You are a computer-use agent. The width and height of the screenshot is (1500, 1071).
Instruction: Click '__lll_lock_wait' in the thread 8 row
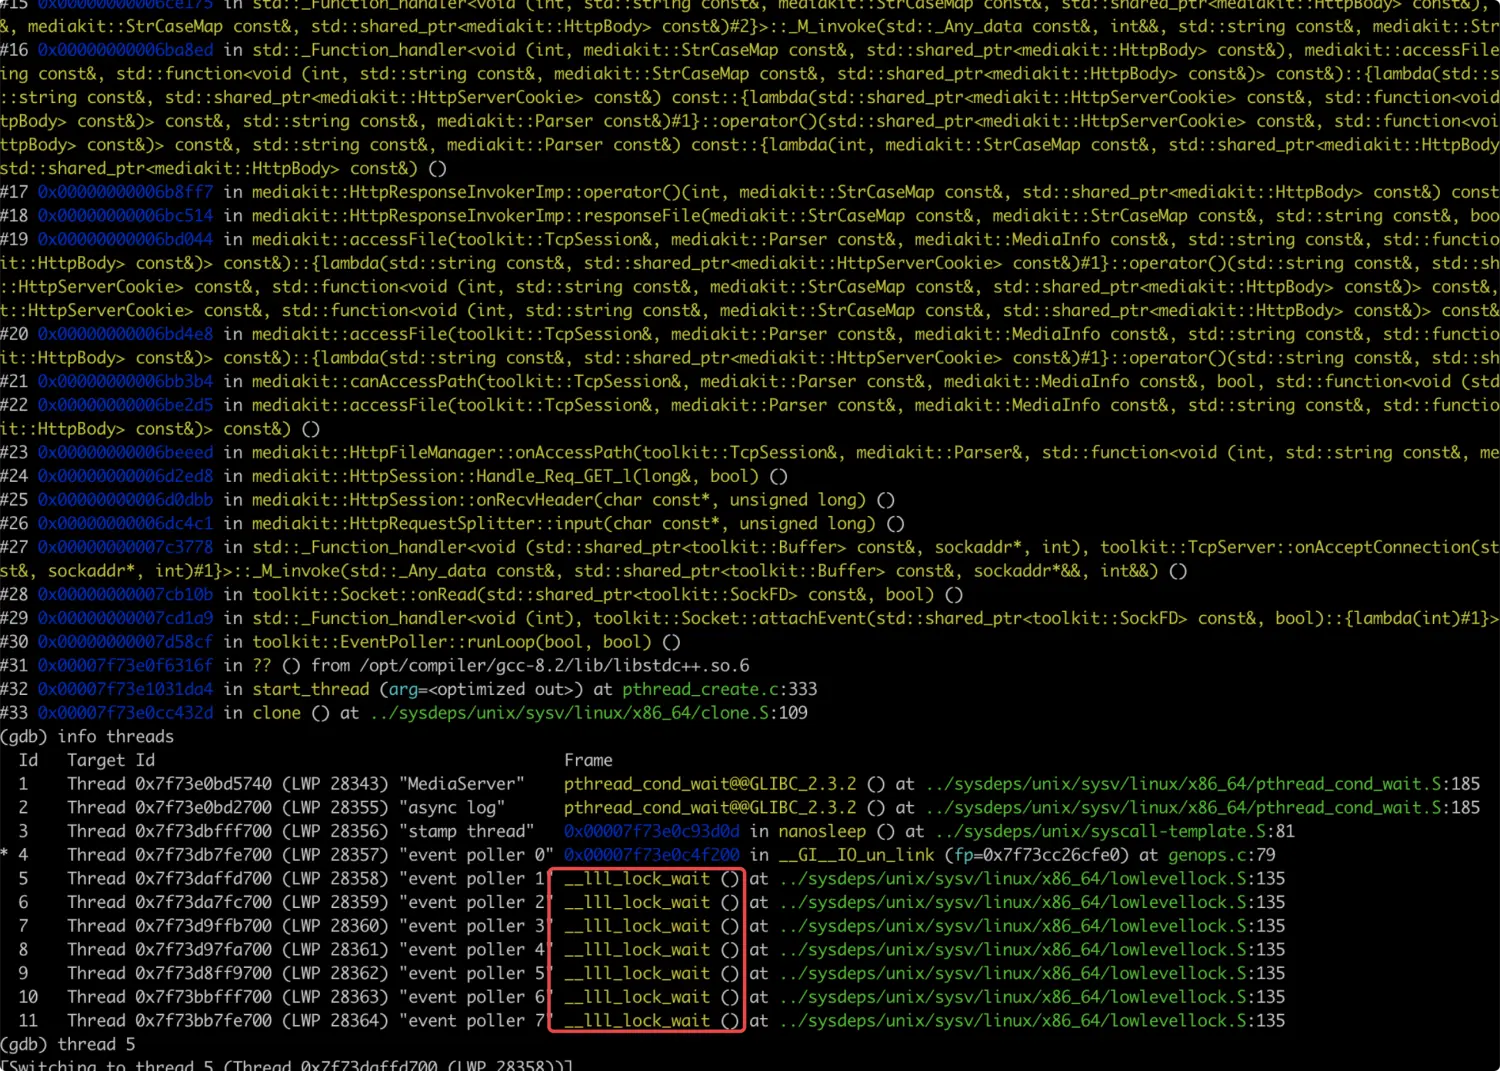pyautogui.click(x=637, y=949)
